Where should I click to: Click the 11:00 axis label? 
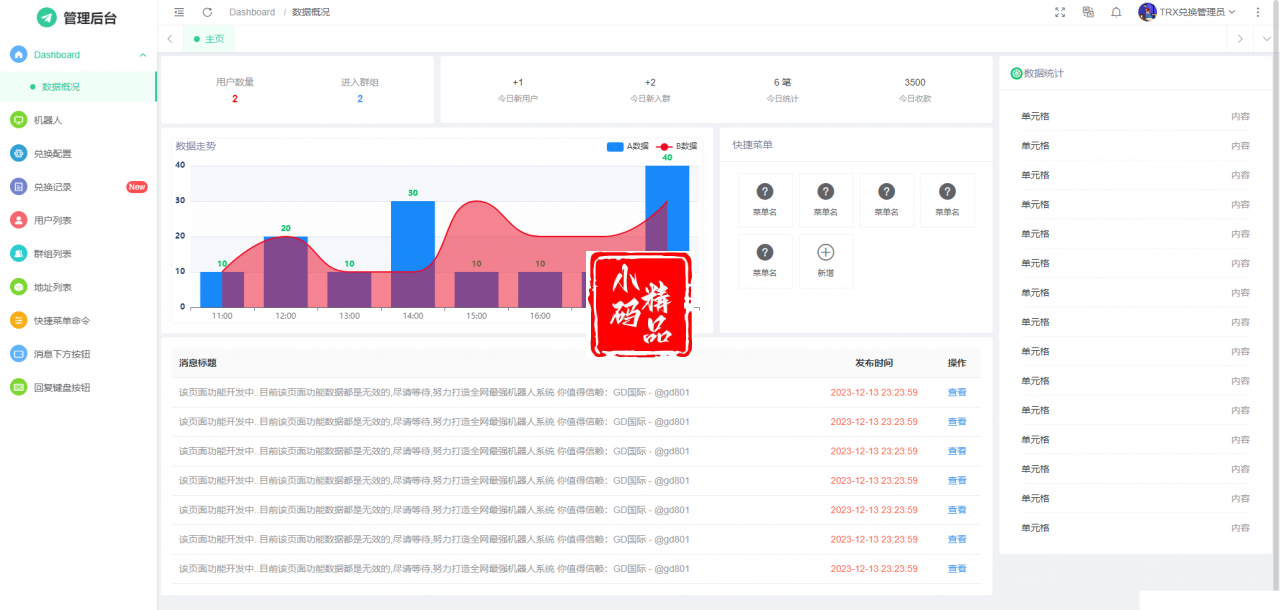click(x=222, y=316)
